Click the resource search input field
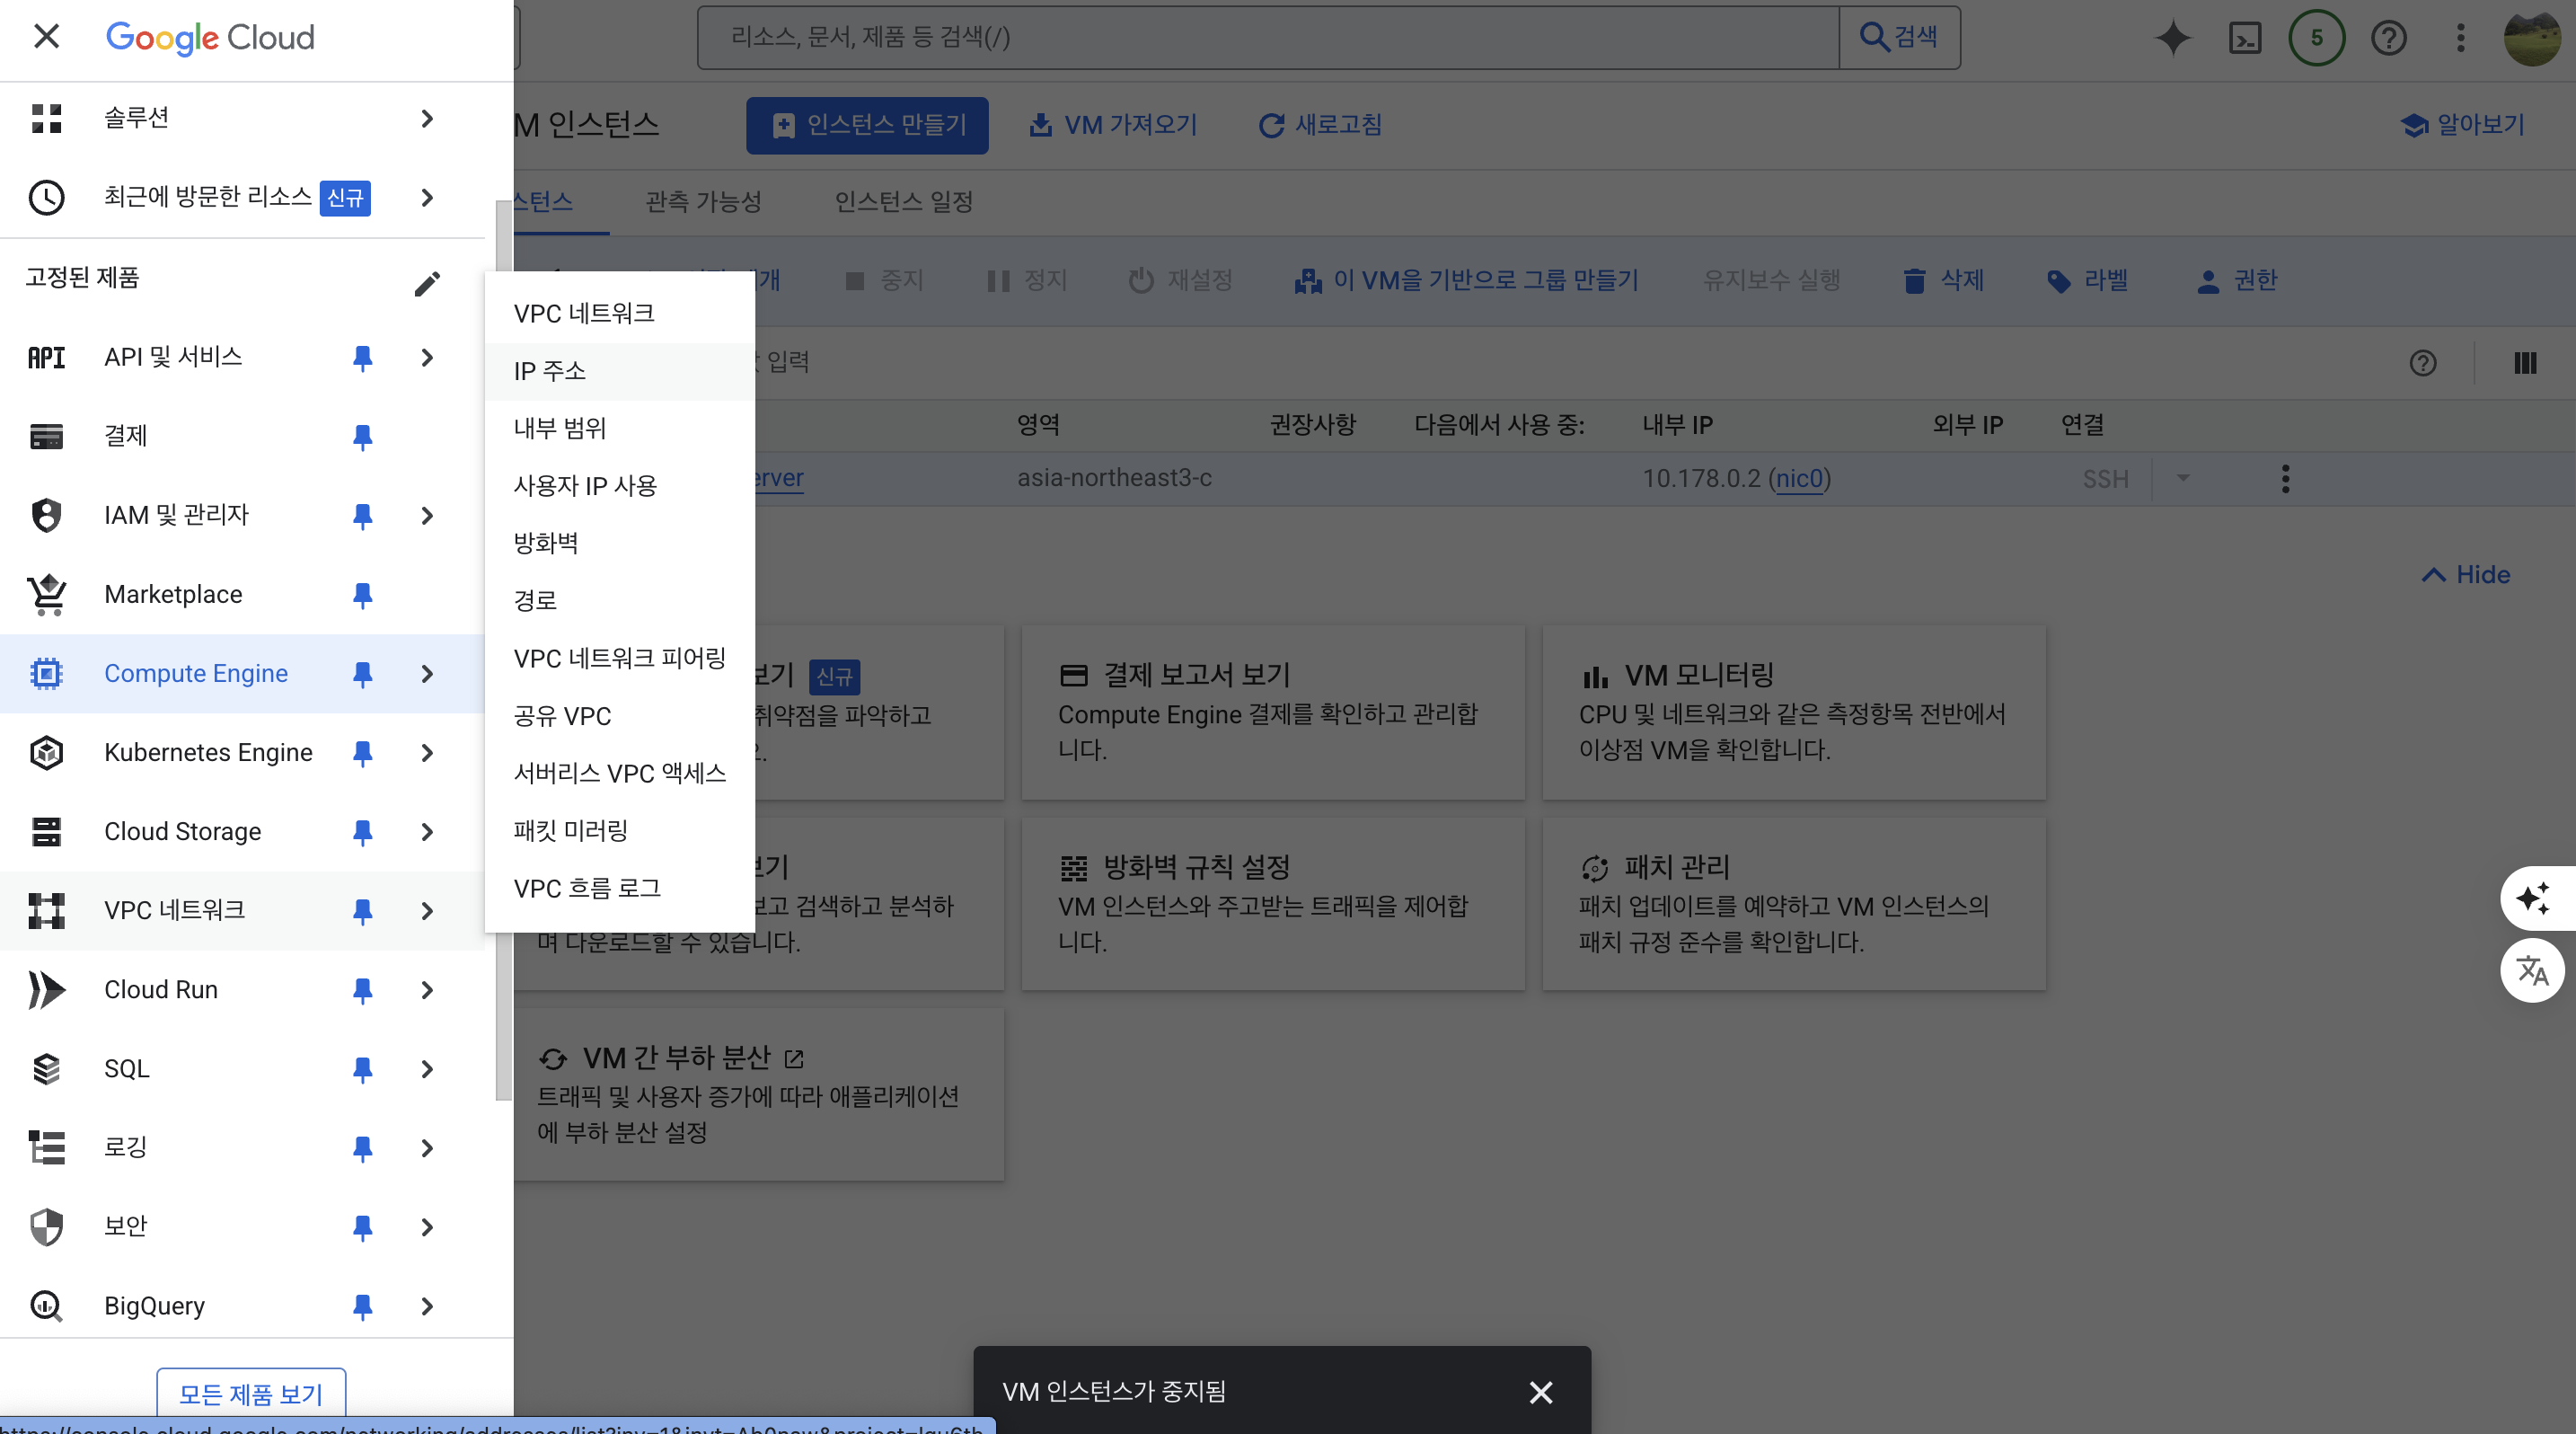This screenshot has width=2576, height=1434. pos(1267,38)
